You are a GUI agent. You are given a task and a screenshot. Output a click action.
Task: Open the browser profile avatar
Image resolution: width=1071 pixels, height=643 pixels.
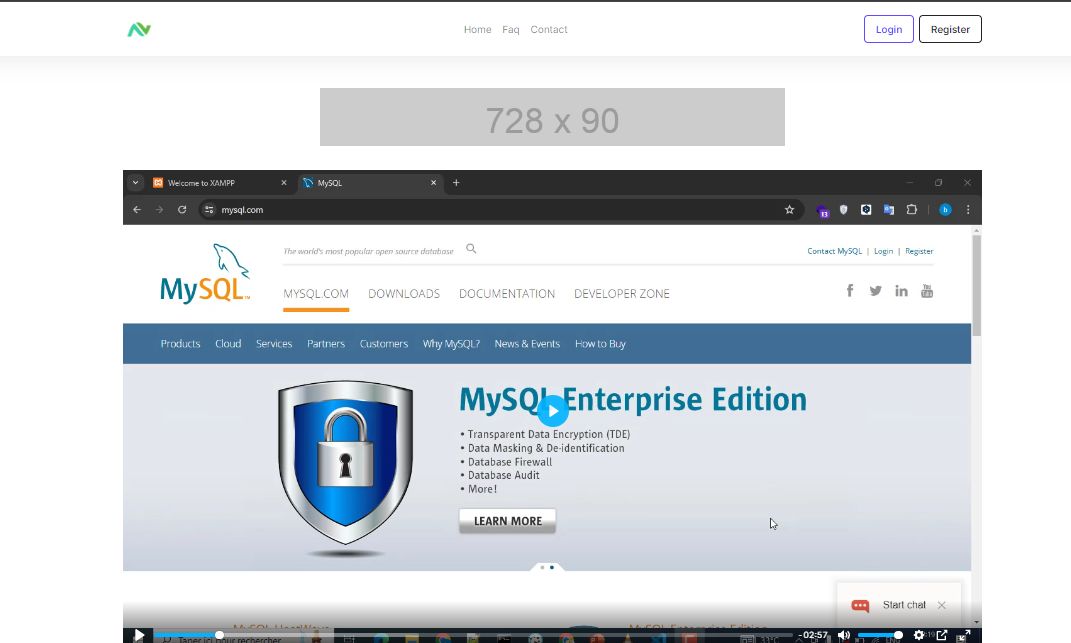point(945,210)
